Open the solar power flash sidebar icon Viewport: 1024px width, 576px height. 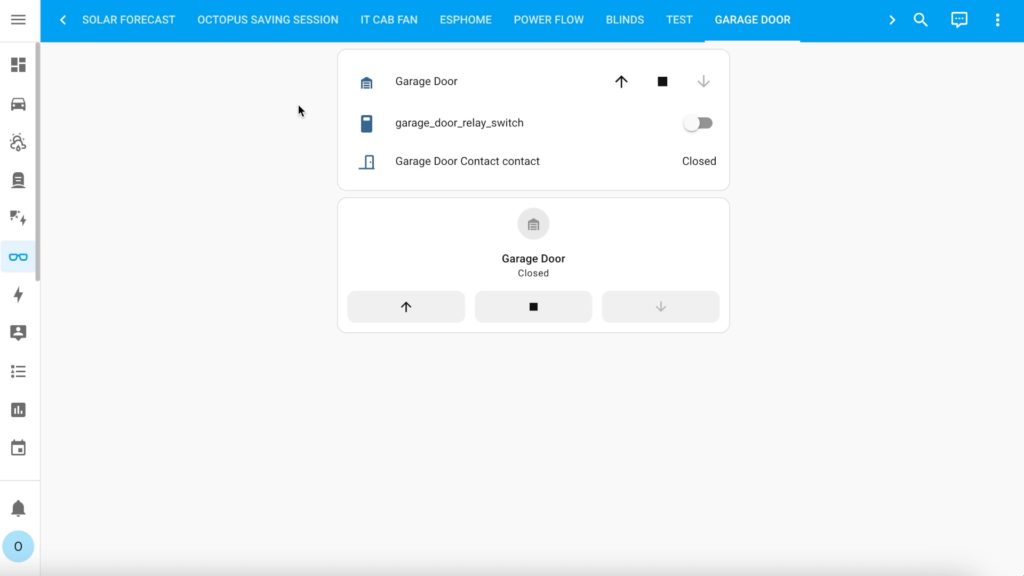tap(18, 218)
